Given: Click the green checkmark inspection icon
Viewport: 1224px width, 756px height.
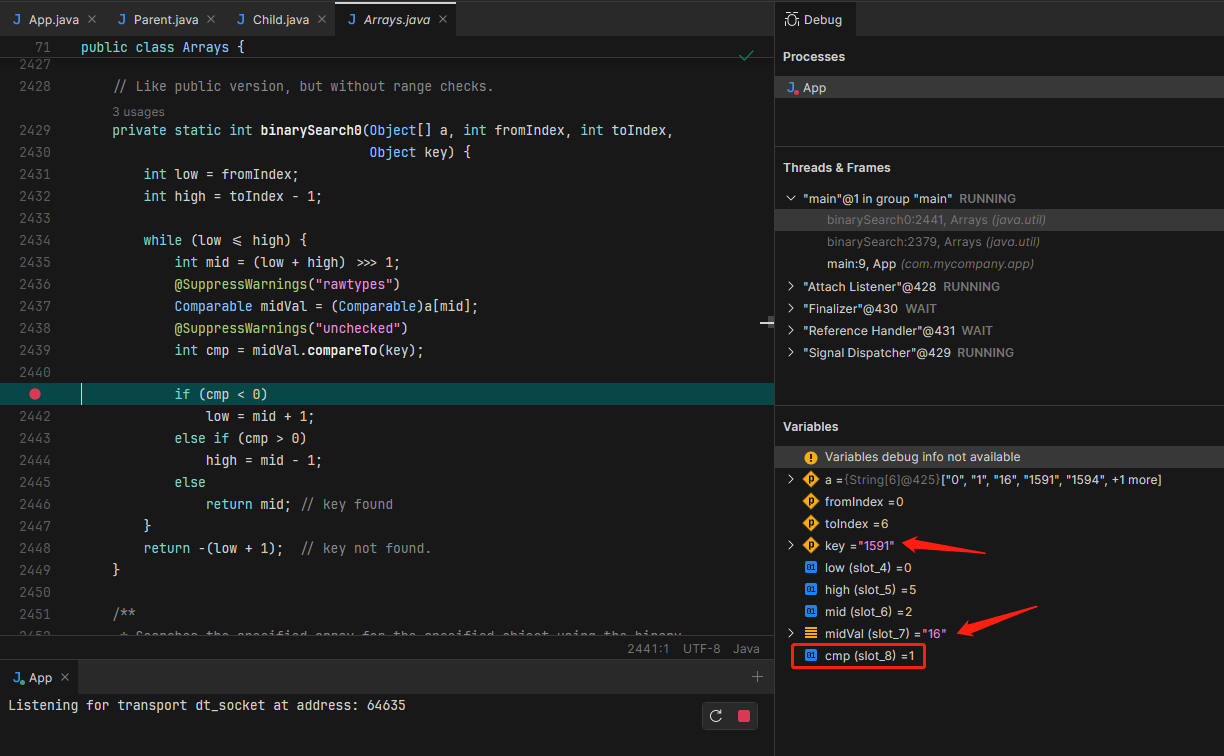Looking at the screenshot, I should [x=746, y=56].
